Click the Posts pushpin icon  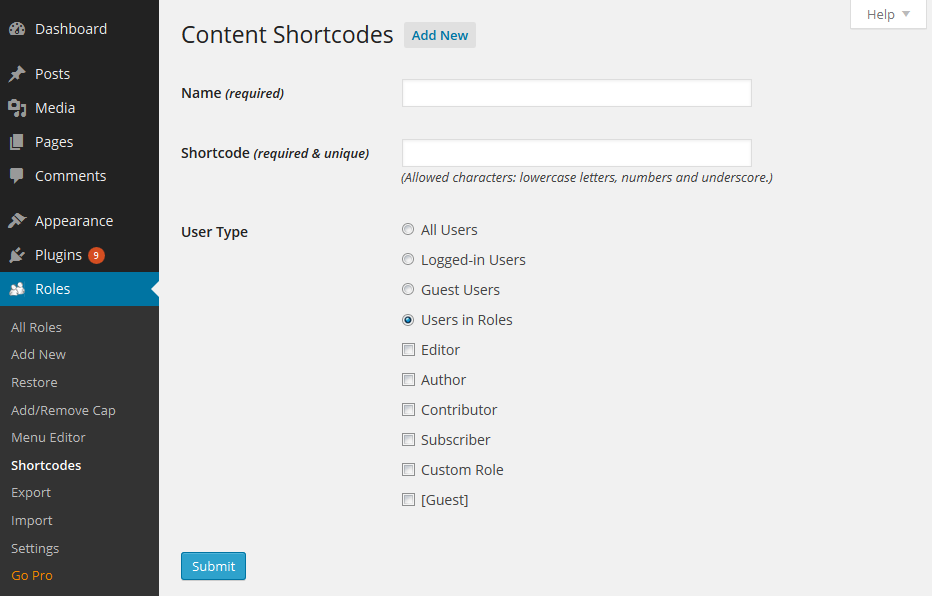tap(17, 74)
